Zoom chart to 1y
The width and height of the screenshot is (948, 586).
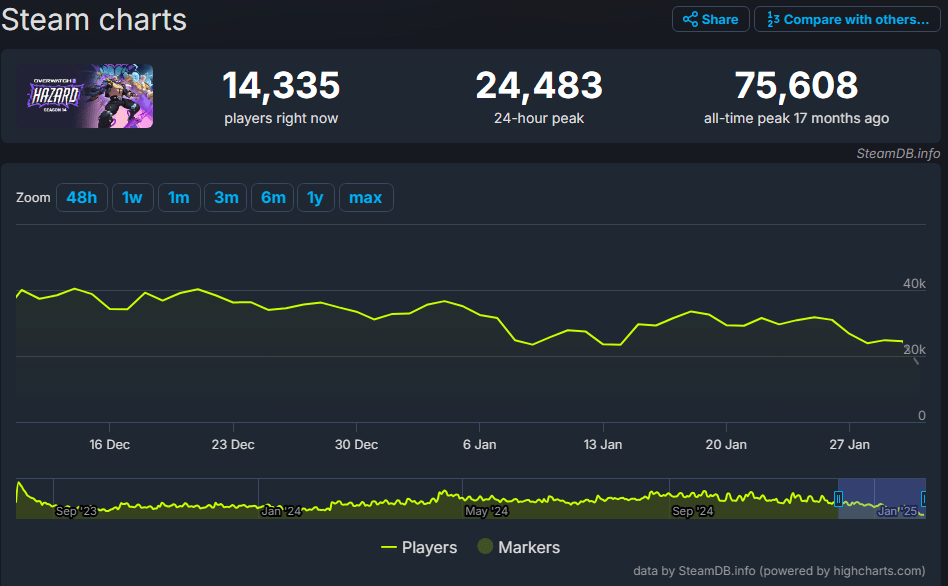point(316,198)
